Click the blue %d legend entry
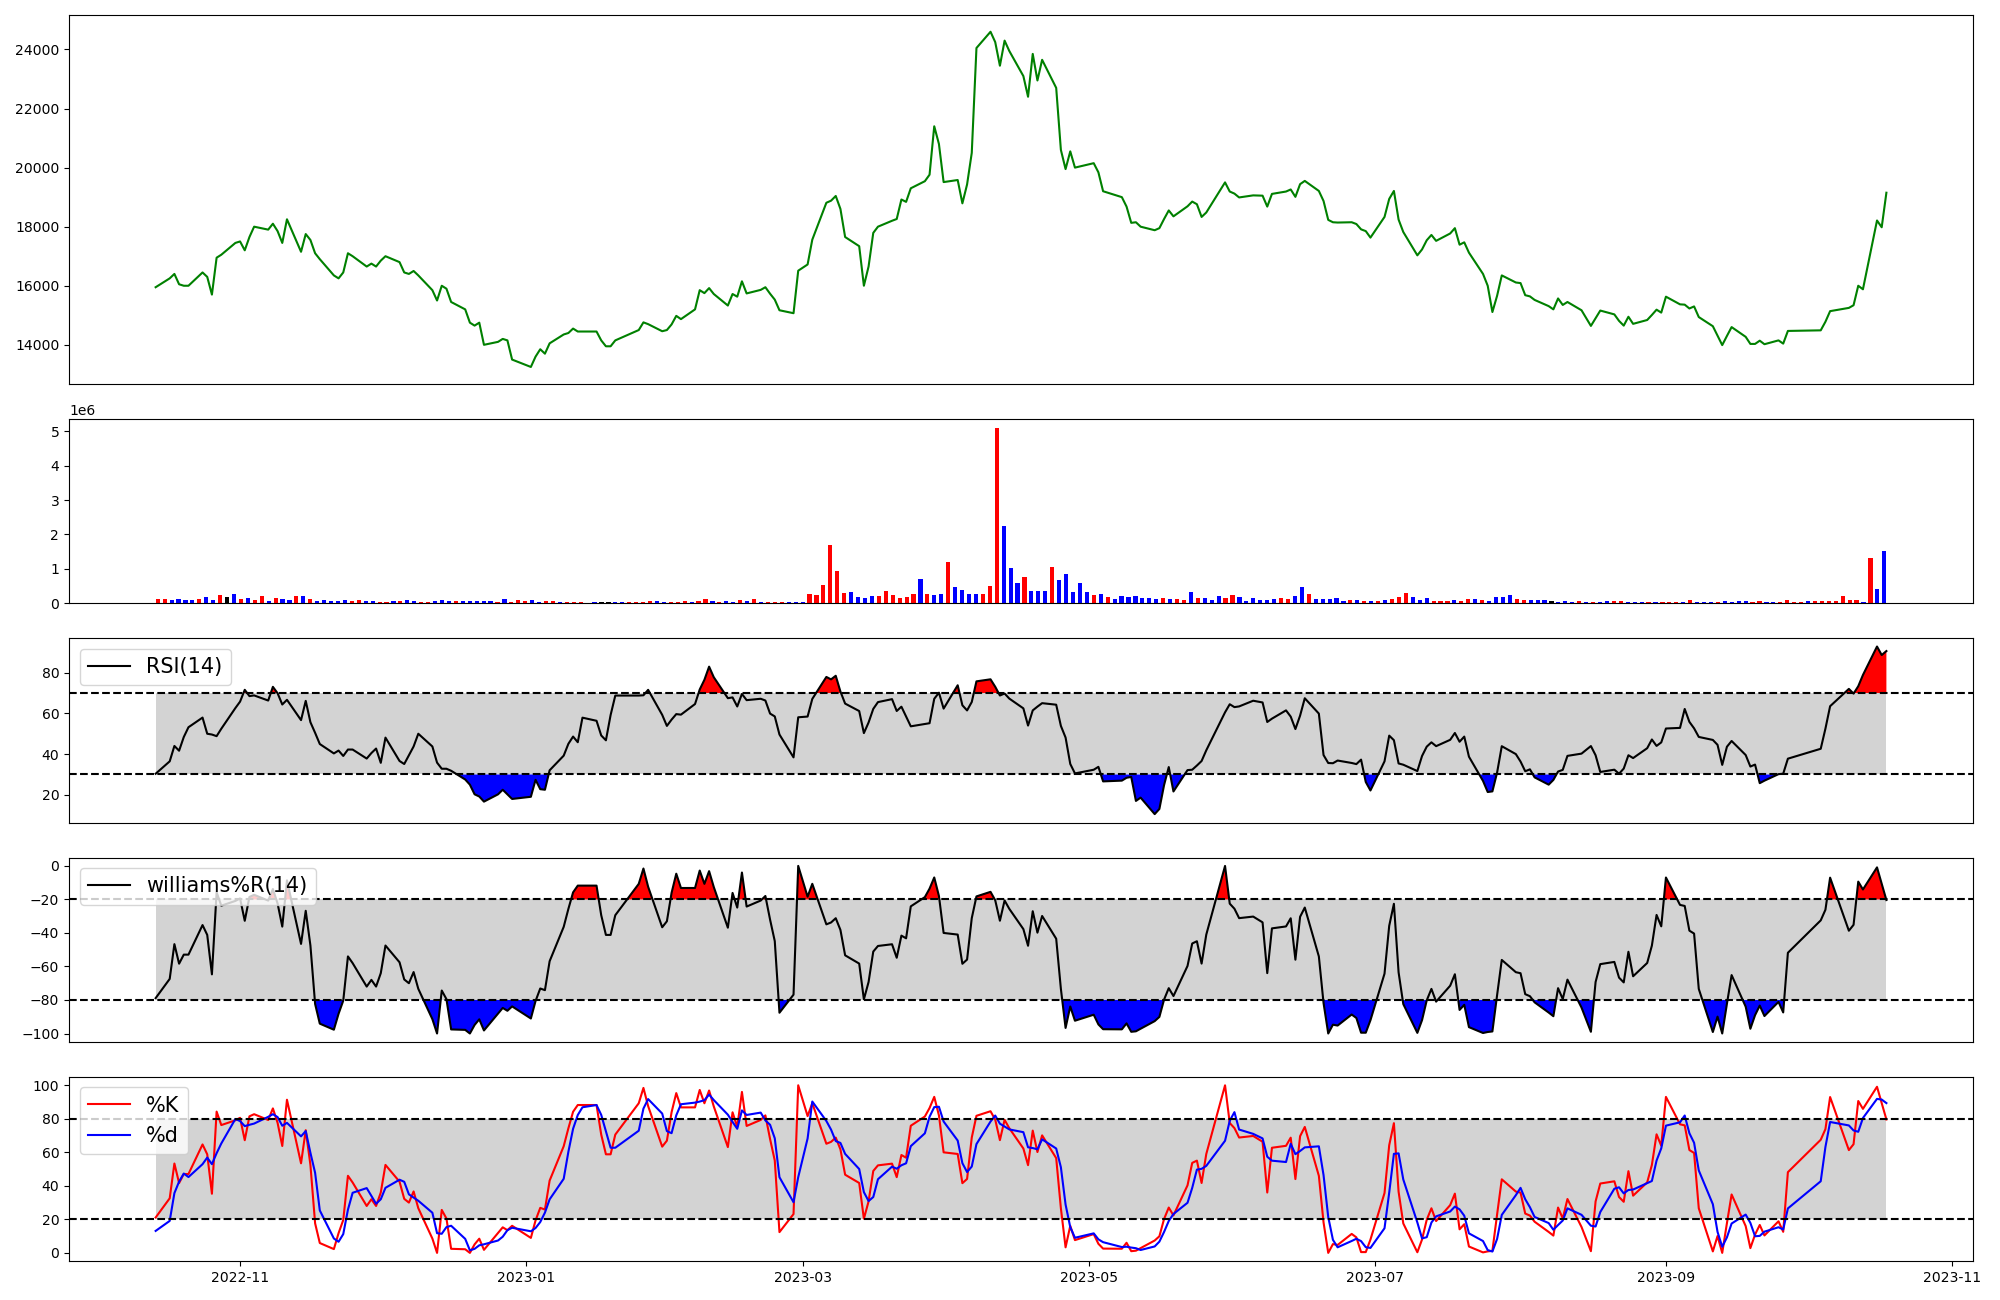The width and height of the screenshot is (2000, 1300). [161, 1135]
